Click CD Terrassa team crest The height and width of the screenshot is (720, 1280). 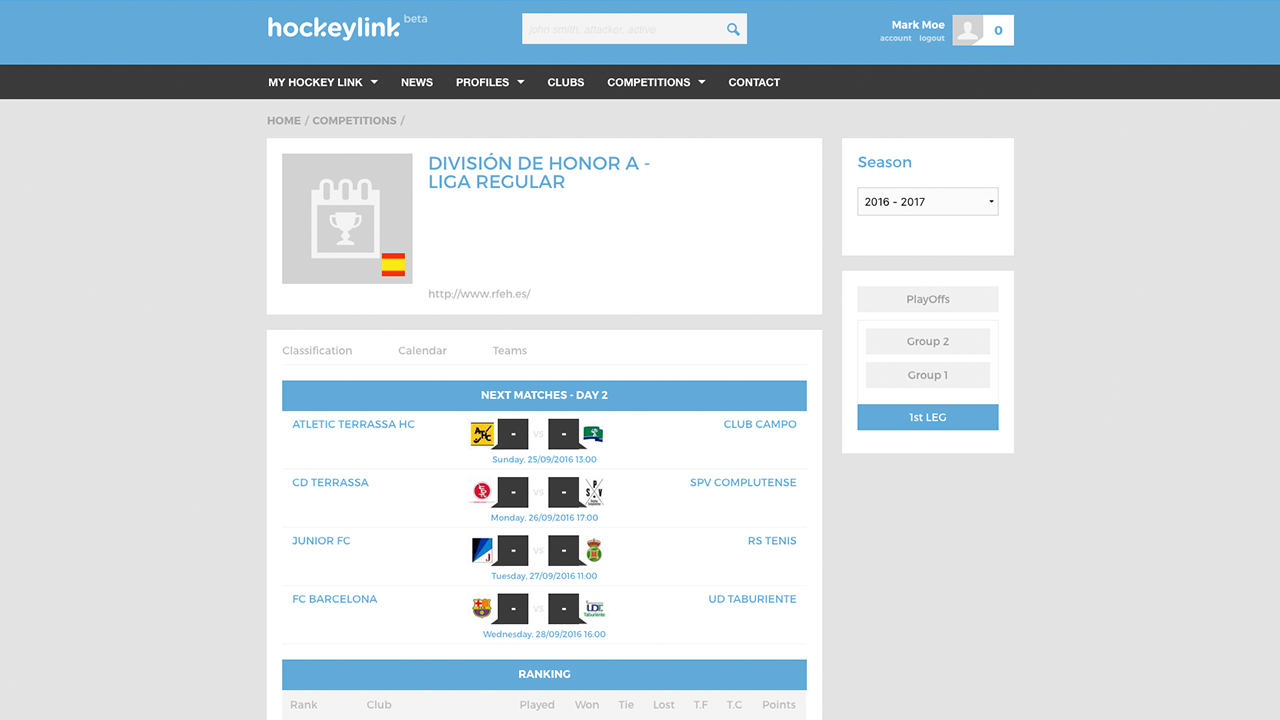(x=482, y=492)
